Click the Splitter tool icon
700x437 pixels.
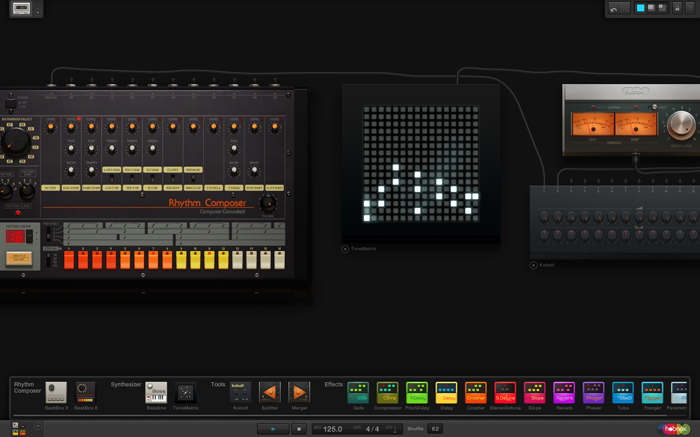coord(269,392)
